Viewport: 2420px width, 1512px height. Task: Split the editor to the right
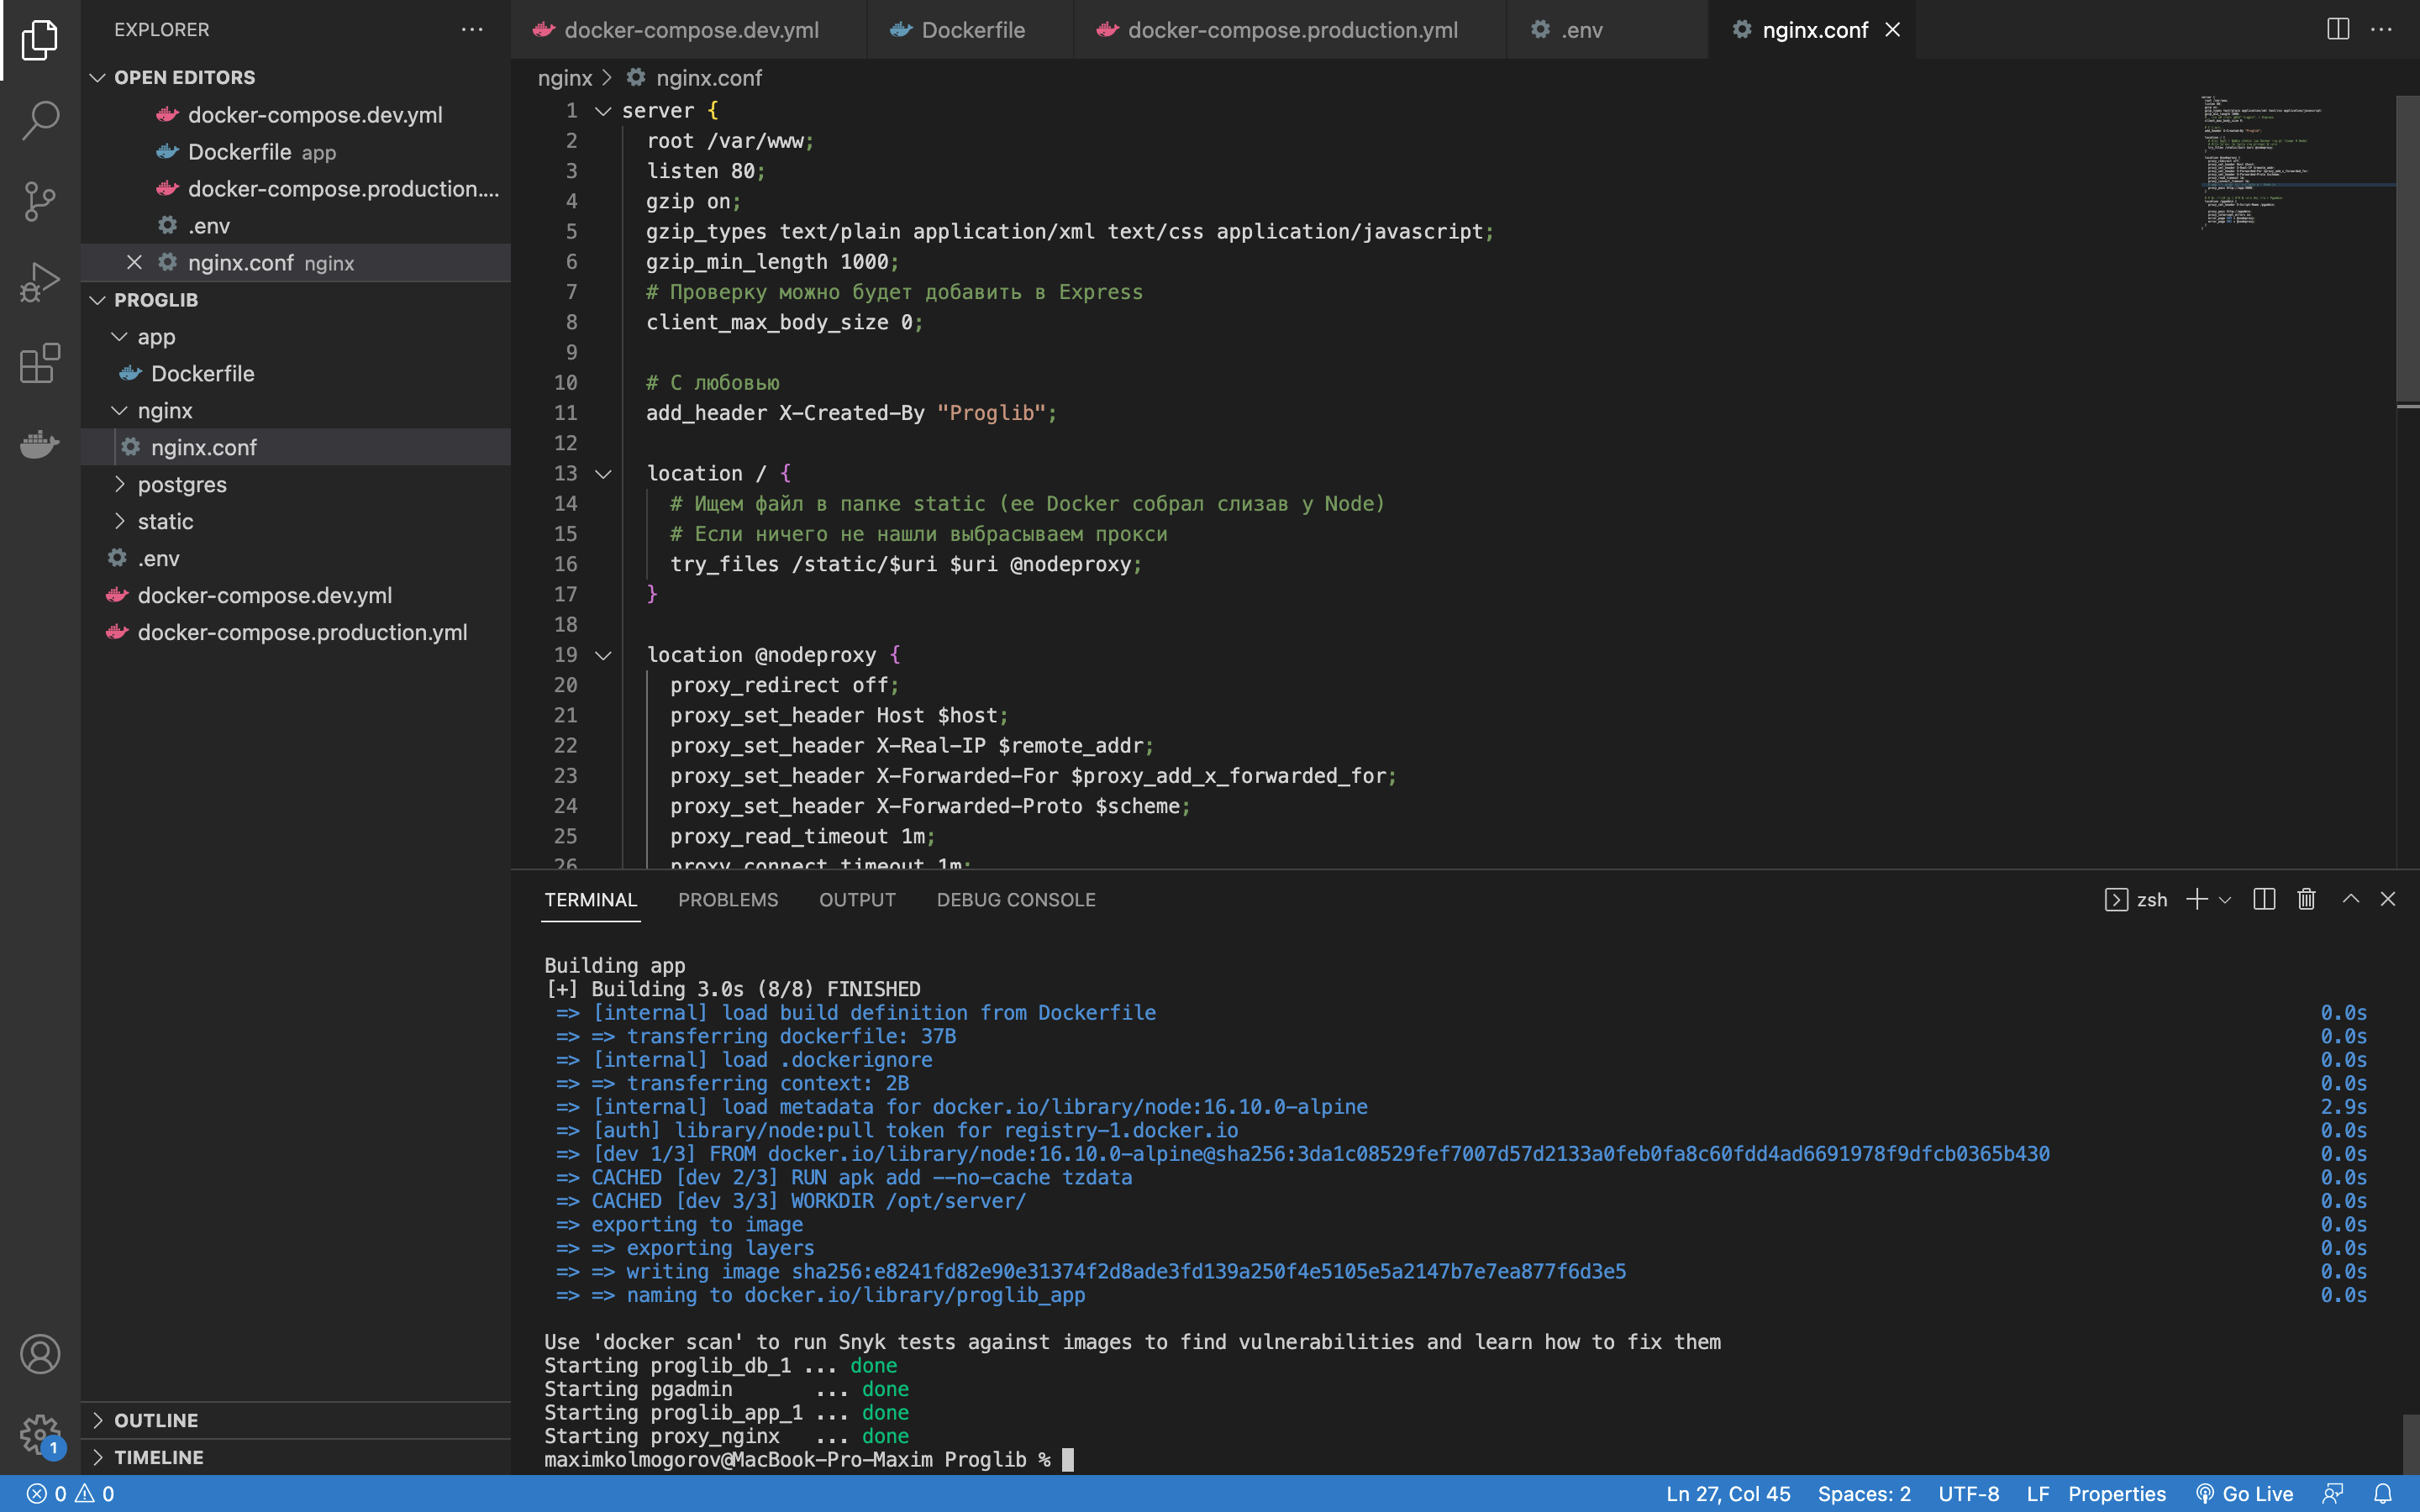pyautogui.click(x=2338, y=30)
